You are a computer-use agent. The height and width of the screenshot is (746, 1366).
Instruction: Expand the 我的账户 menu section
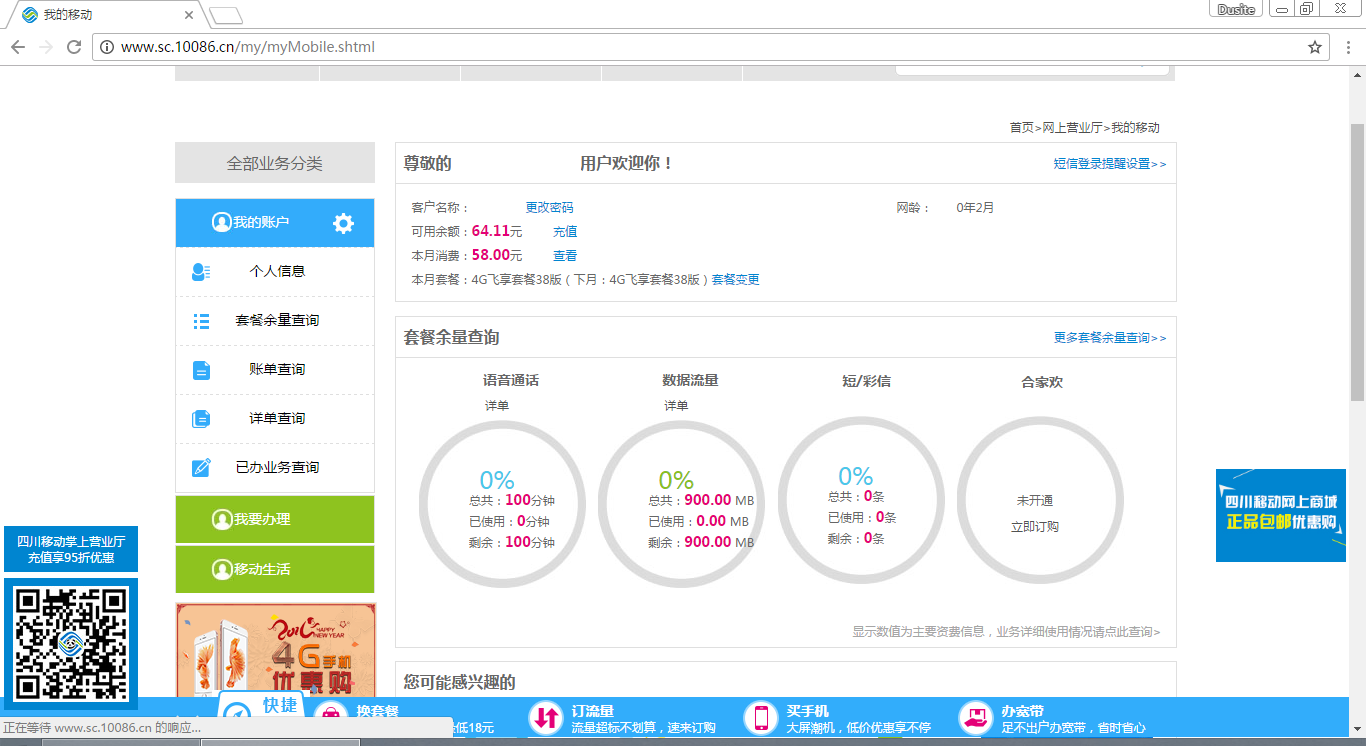(x=275, y=222)
